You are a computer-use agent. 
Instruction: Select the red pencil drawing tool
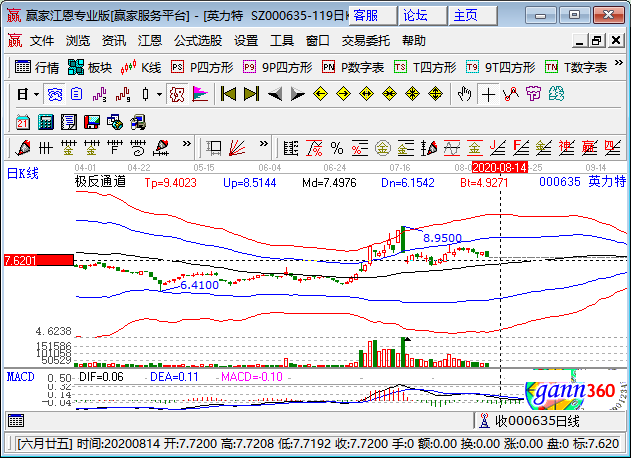click(x=23, y=149)
